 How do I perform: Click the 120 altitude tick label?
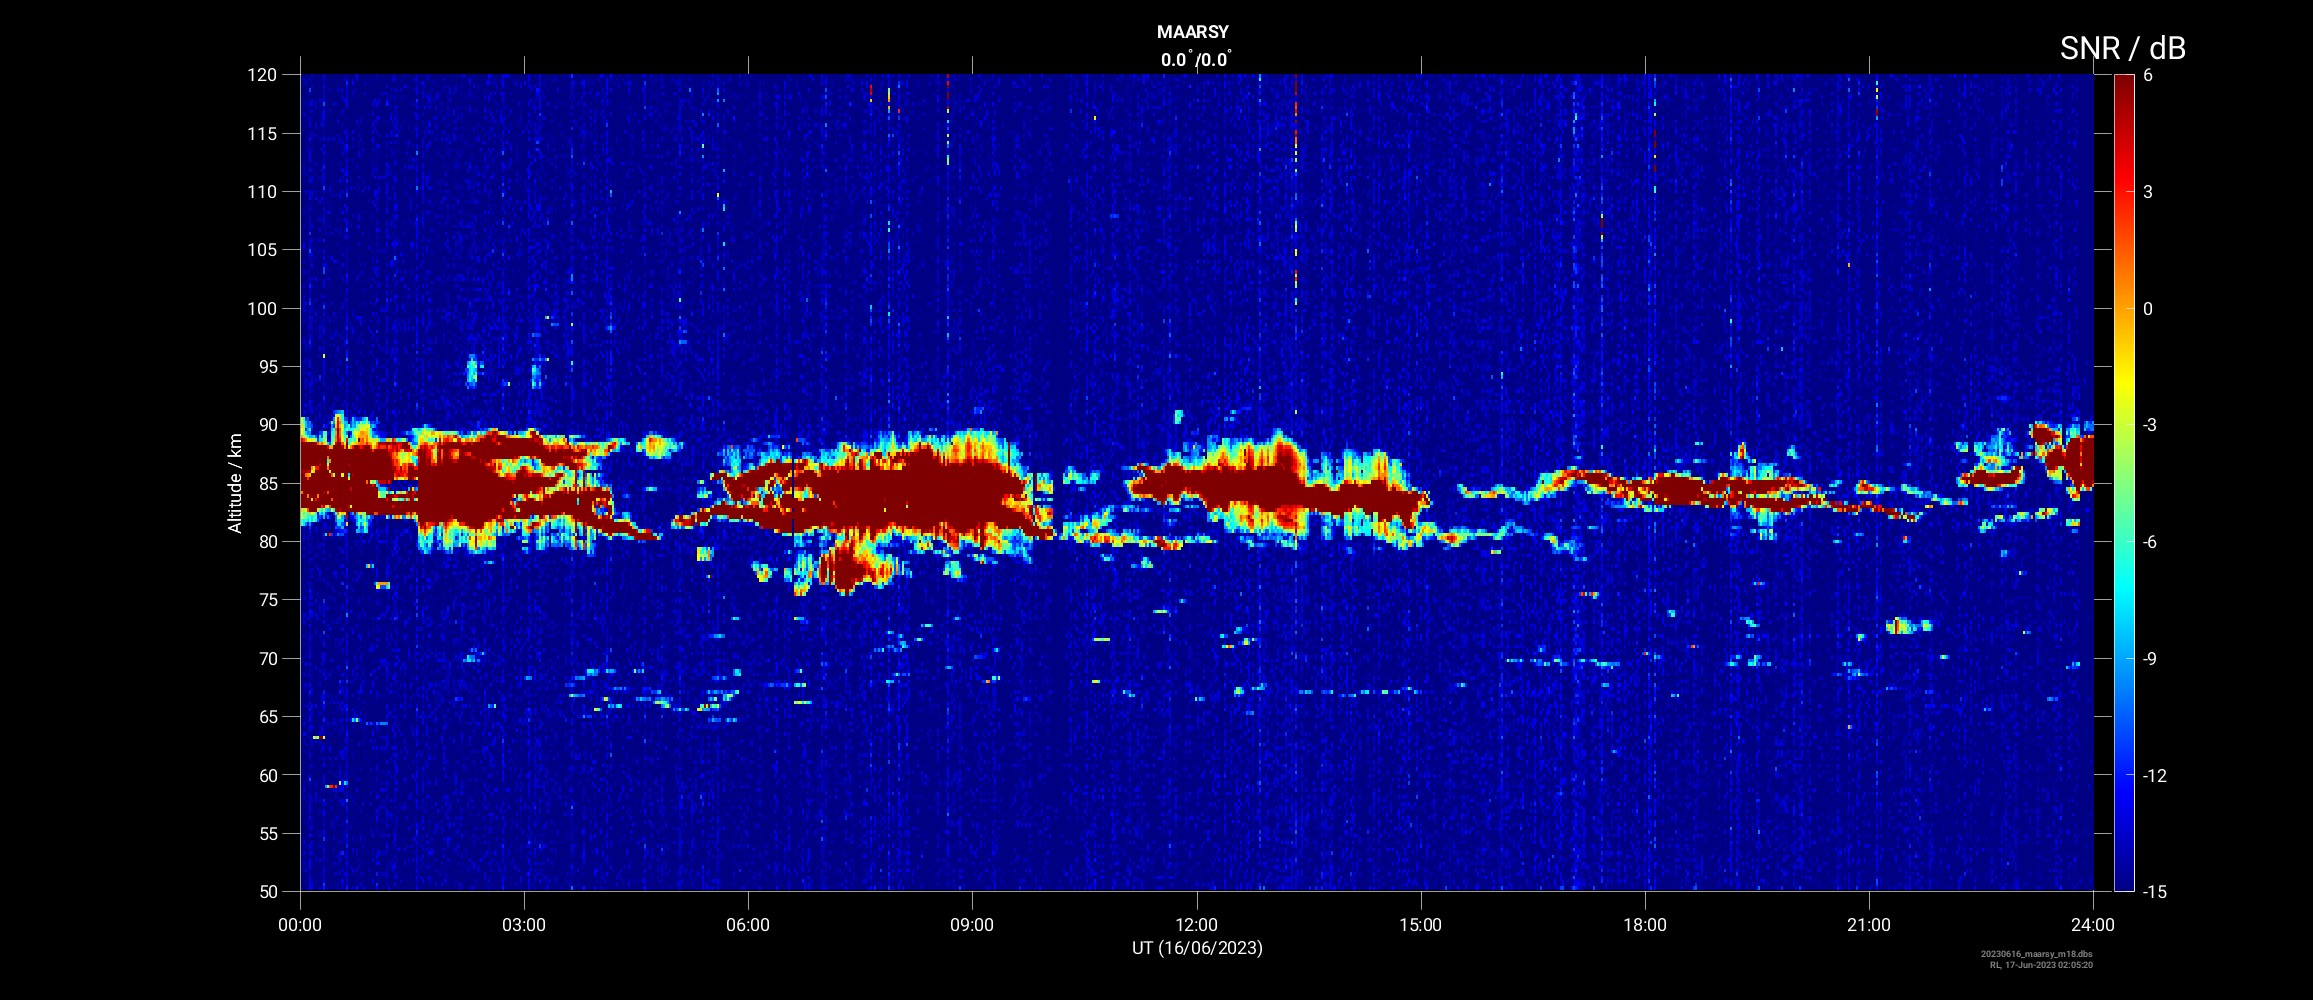pos(262,75)
